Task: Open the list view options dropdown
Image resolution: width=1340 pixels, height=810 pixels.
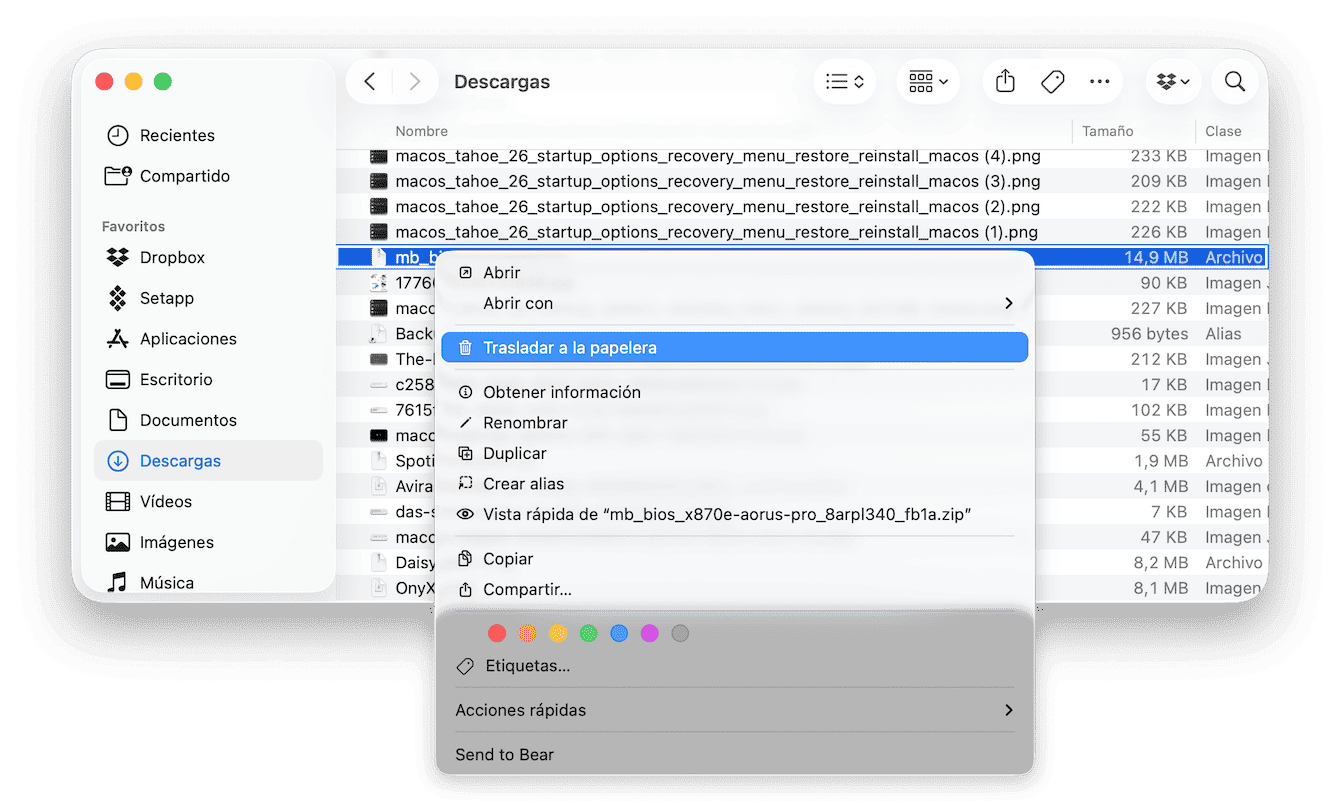Action: pos(845,82)
